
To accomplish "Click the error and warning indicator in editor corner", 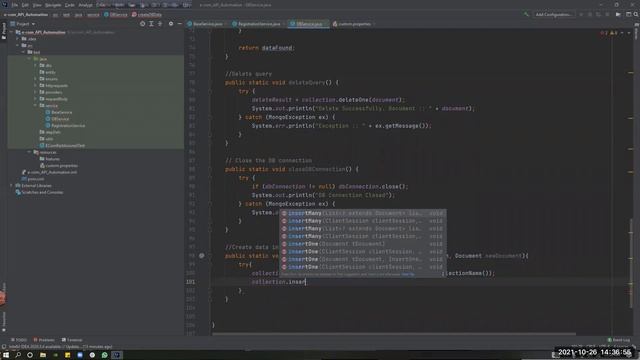I will (x=609, y=33).
